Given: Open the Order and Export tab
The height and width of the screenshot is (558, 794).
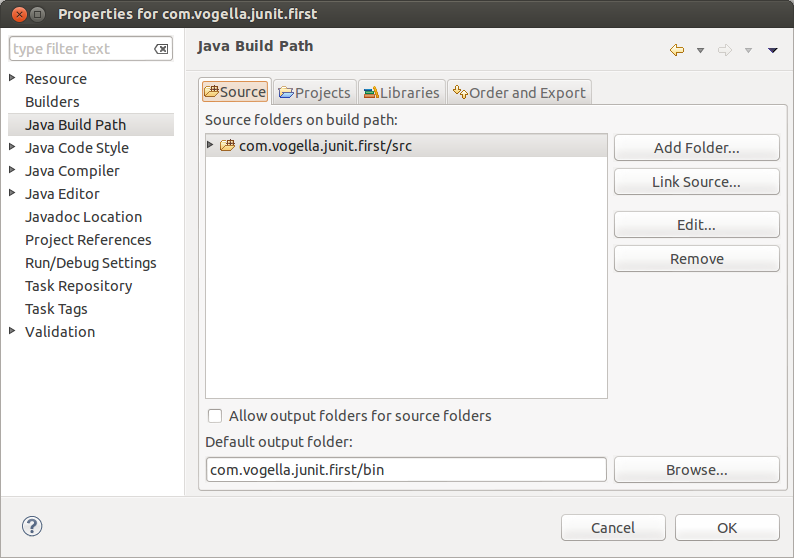Looking at the screenshot, I should (x=519, y=92).
